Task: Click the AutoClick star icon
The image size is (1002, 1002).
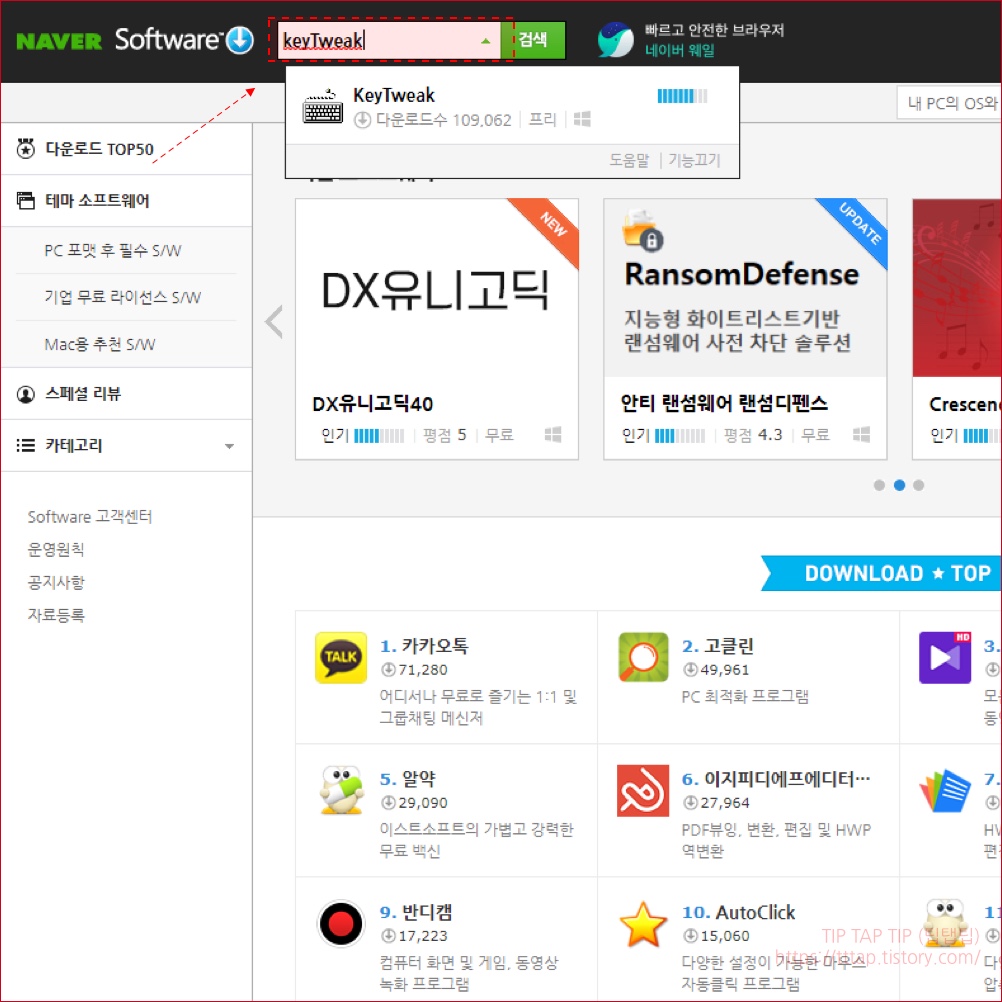Action: tap(643, 924)
